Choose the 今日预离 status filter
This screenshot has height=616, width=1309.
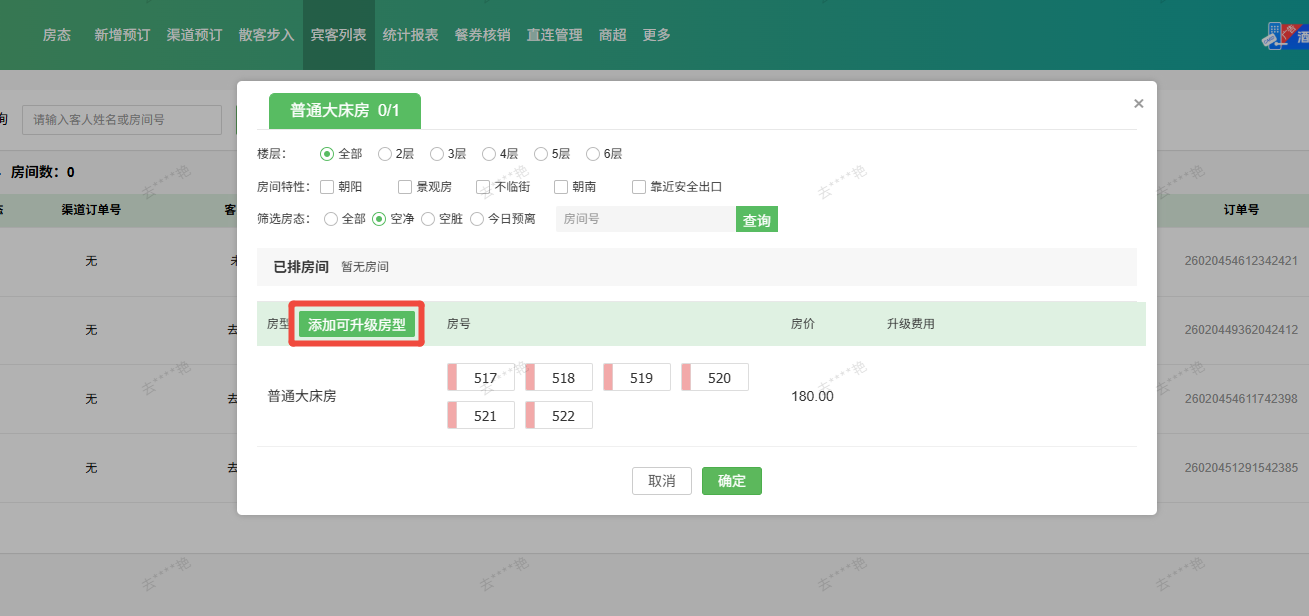(x=477, y=219)
